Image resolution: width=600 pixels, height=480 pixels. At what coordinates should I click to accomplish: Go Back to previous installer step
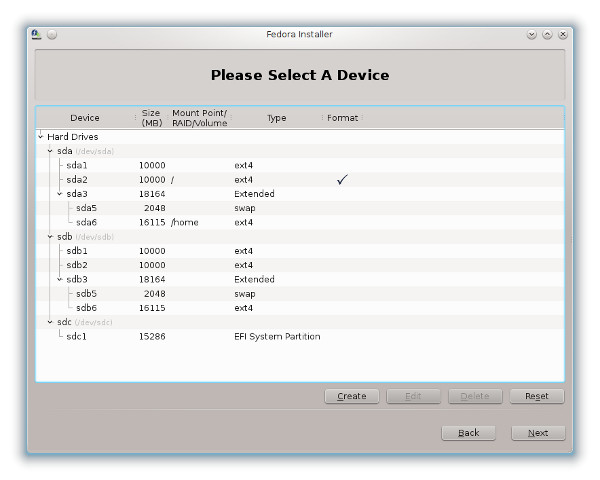(468, 433)
